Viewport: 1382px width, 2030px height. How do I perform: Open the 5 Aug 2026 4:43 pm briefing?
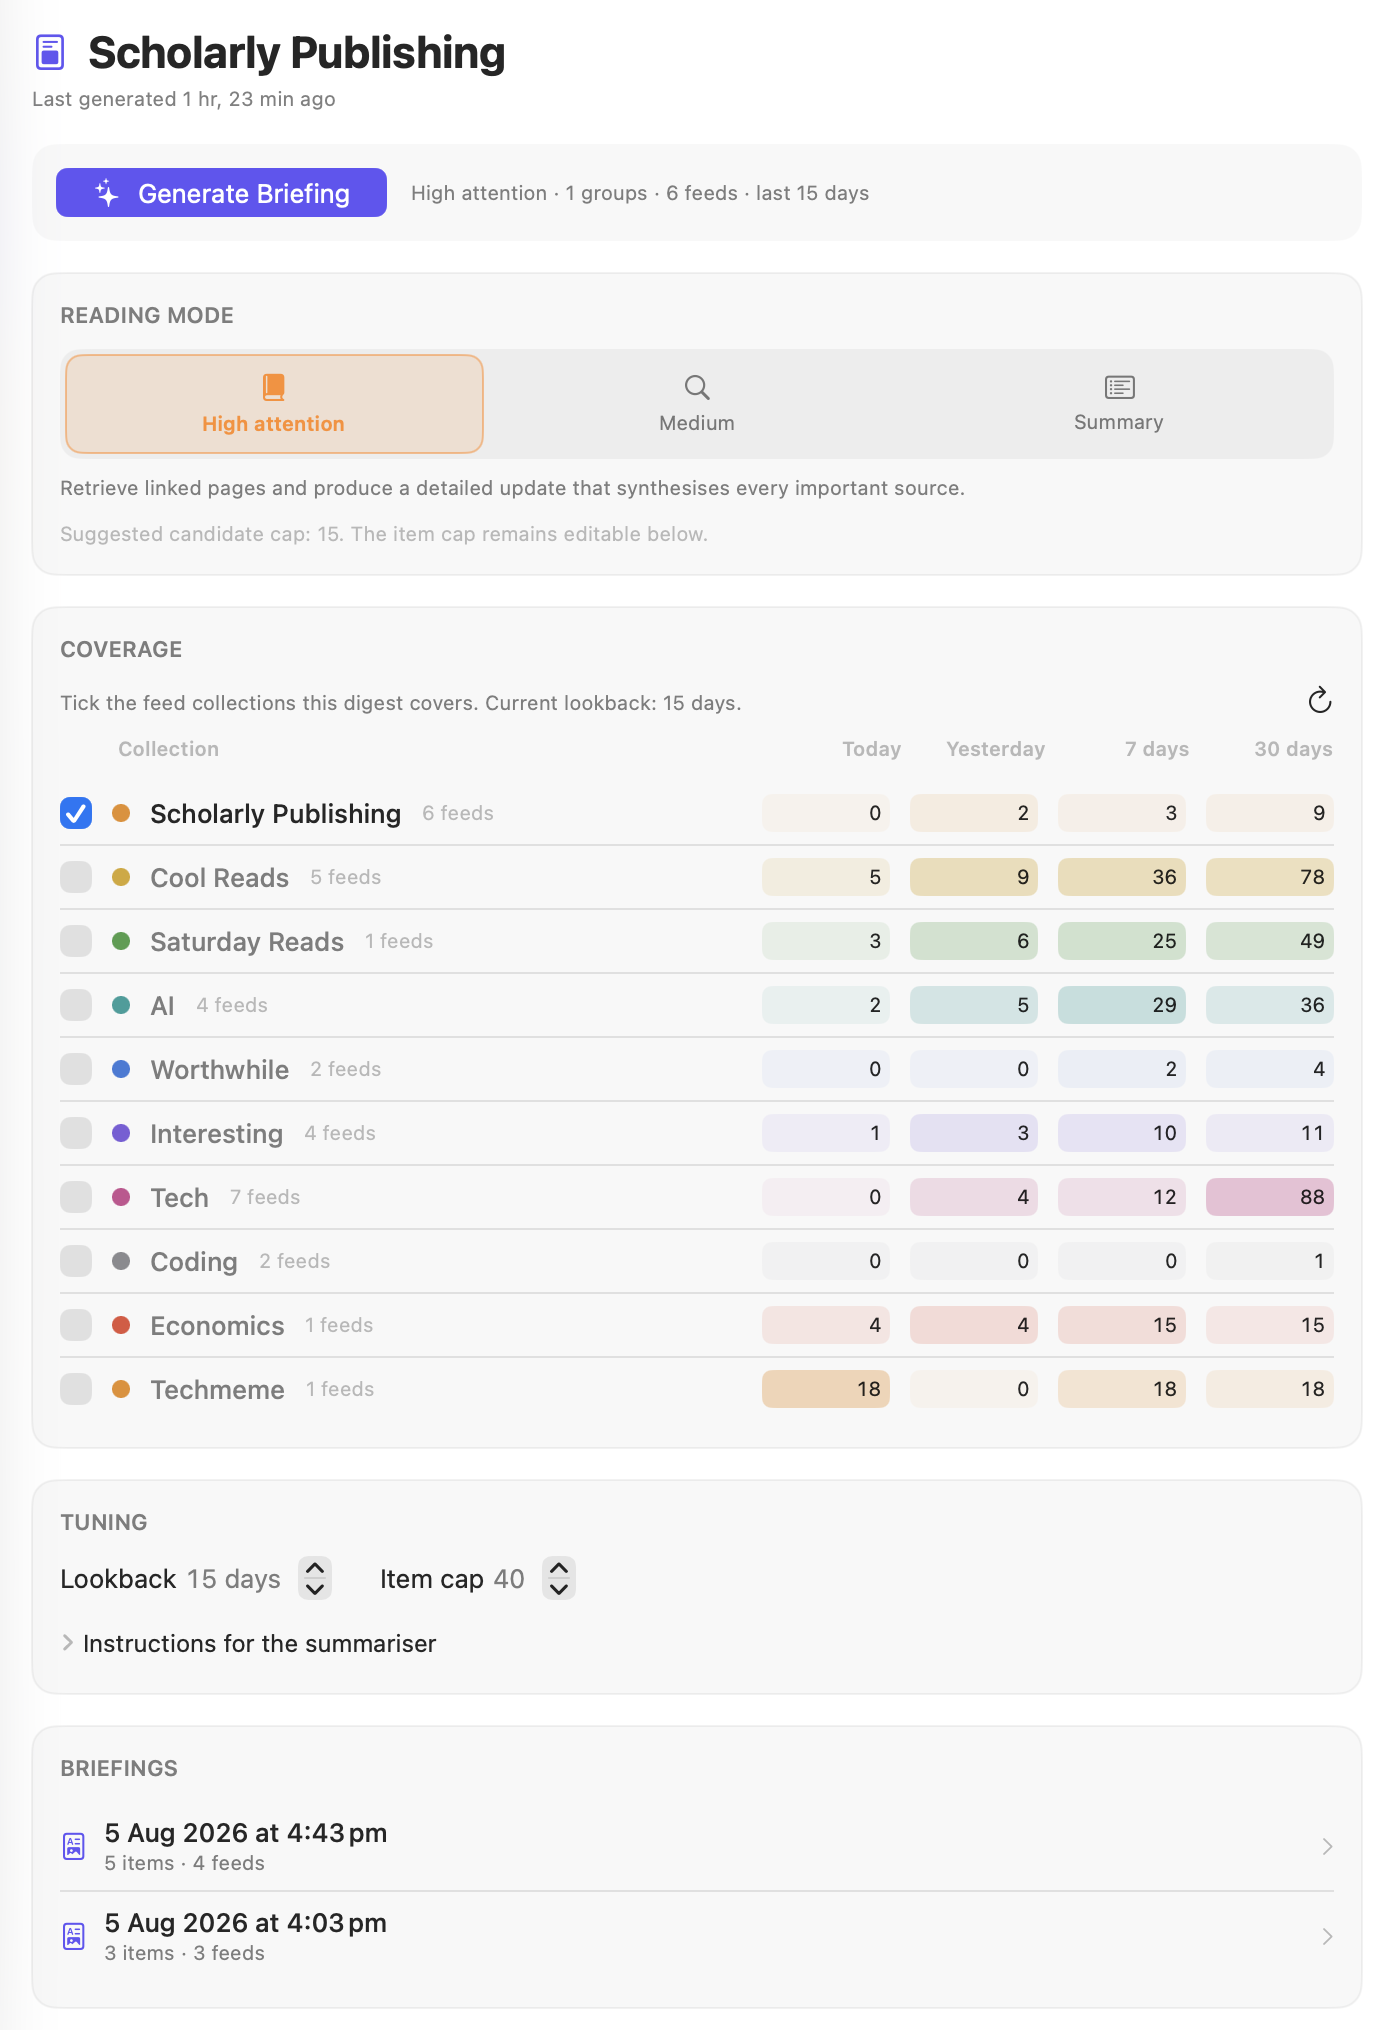point(697,1846)
